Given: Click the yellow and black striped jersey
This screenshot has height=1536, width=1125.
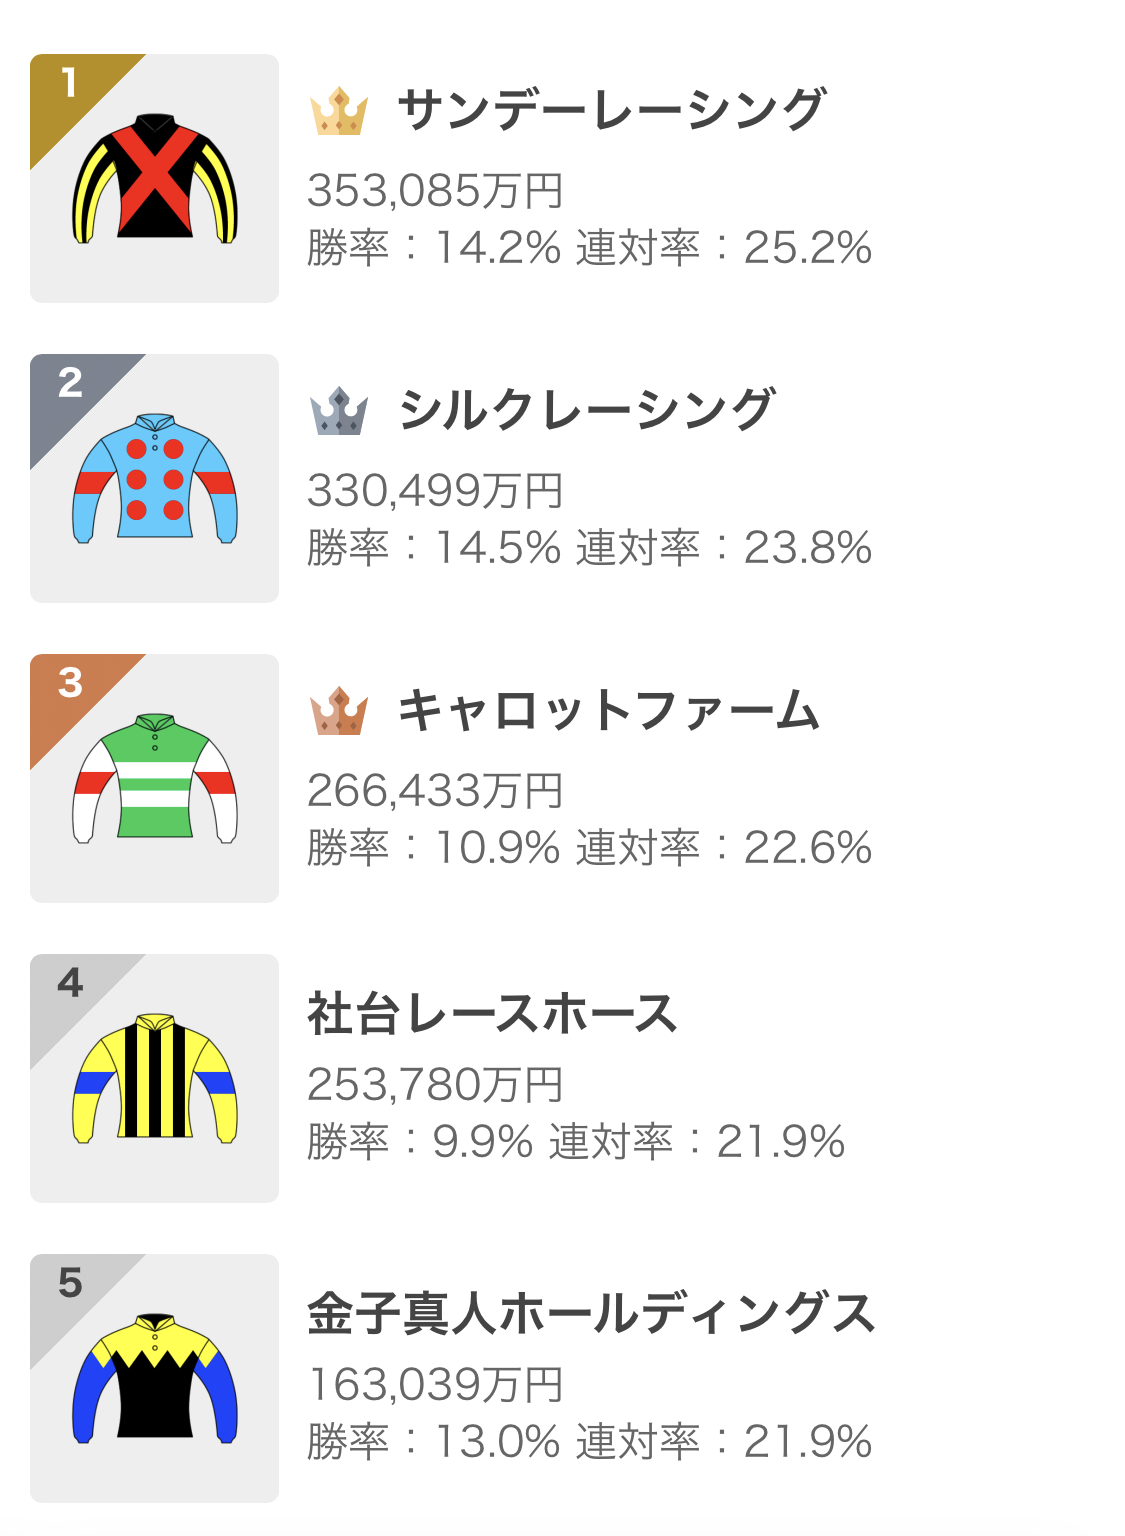Looking at the screenshot, I should click(155, 1079).
